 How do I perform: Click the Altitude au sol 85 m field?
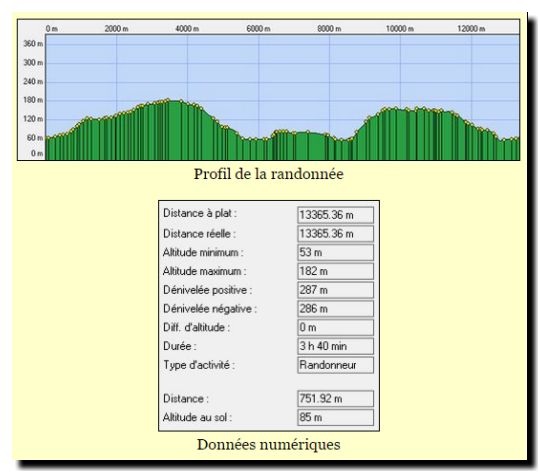(x=335, y=417)
